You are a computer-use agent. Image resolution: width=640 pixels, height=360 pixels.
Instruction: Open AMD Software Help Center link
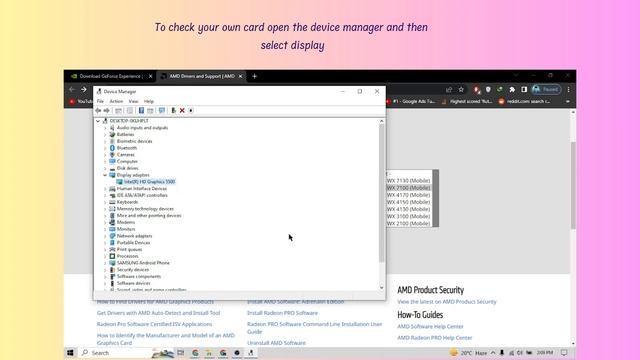pos(430,327)
